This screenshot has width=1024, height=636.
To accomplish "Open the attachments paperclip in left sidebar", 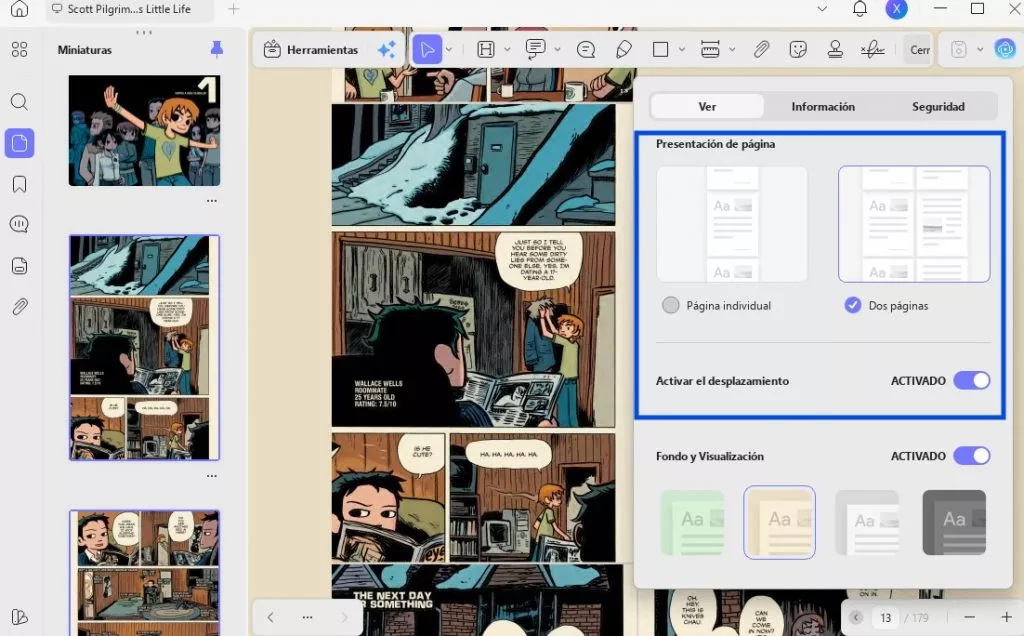I will (x=20, y=306).
